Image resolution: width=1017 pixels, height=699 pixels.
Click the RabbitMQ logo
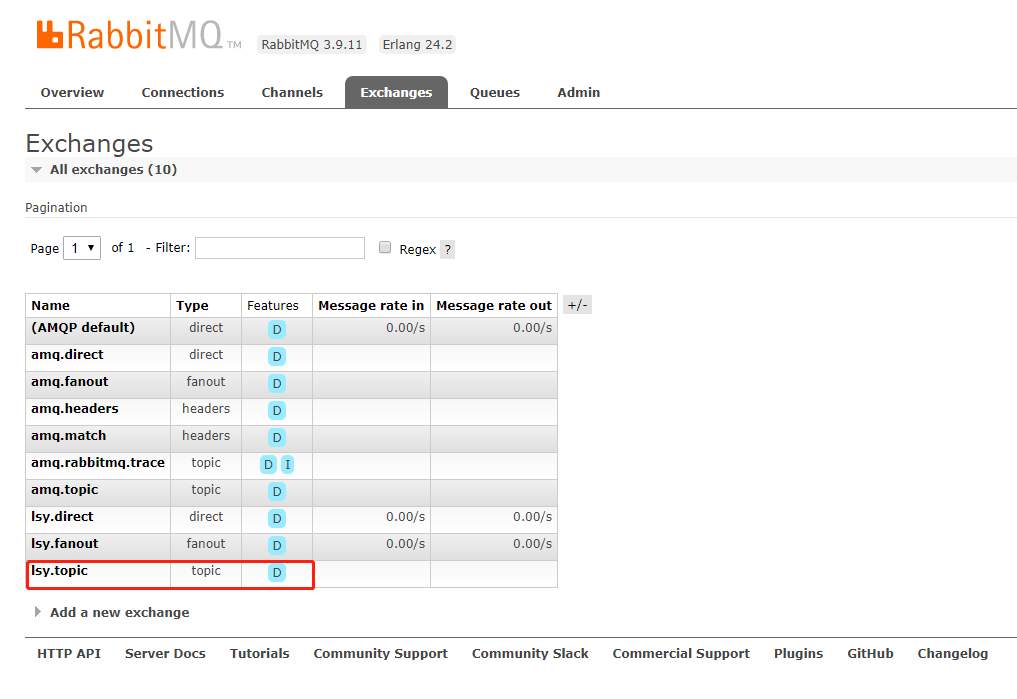tap(139, 35)
